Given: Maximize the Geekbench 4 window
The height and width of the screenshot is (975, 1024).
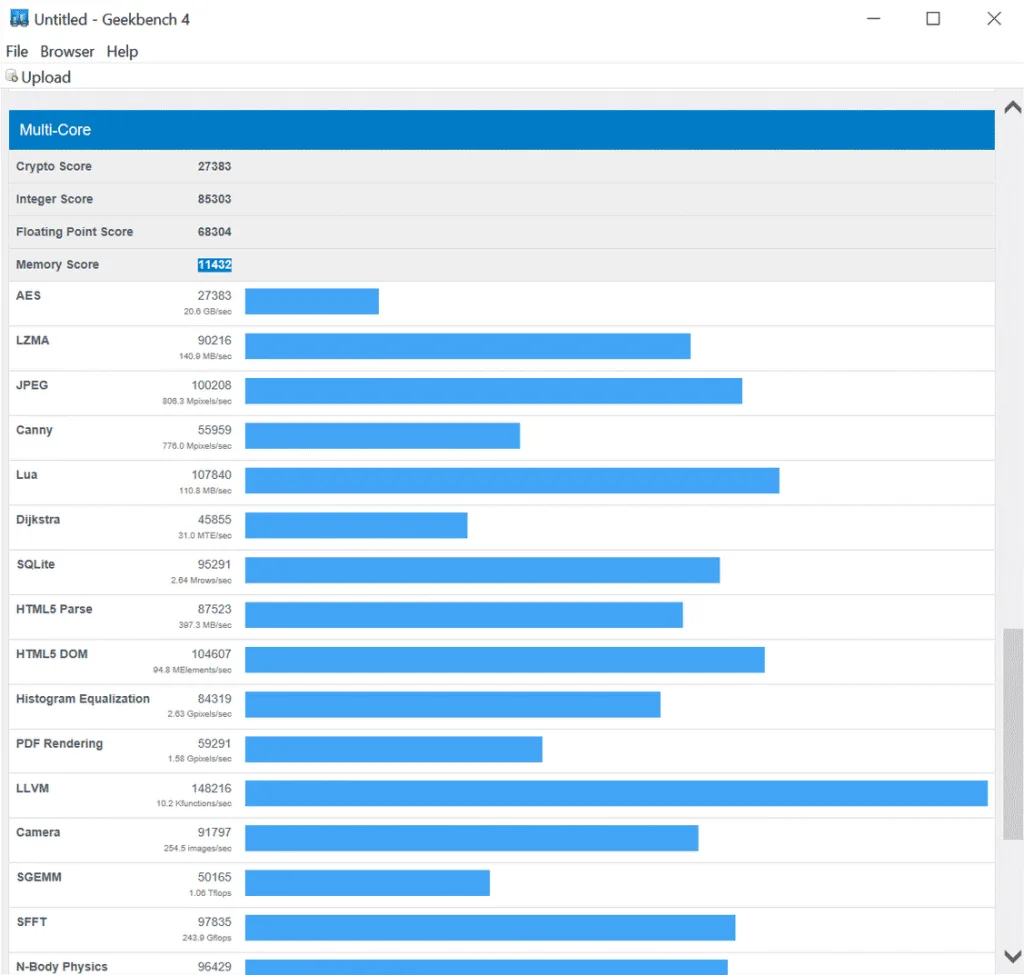Looking at the screenshot, I should (x=933, y=18).
